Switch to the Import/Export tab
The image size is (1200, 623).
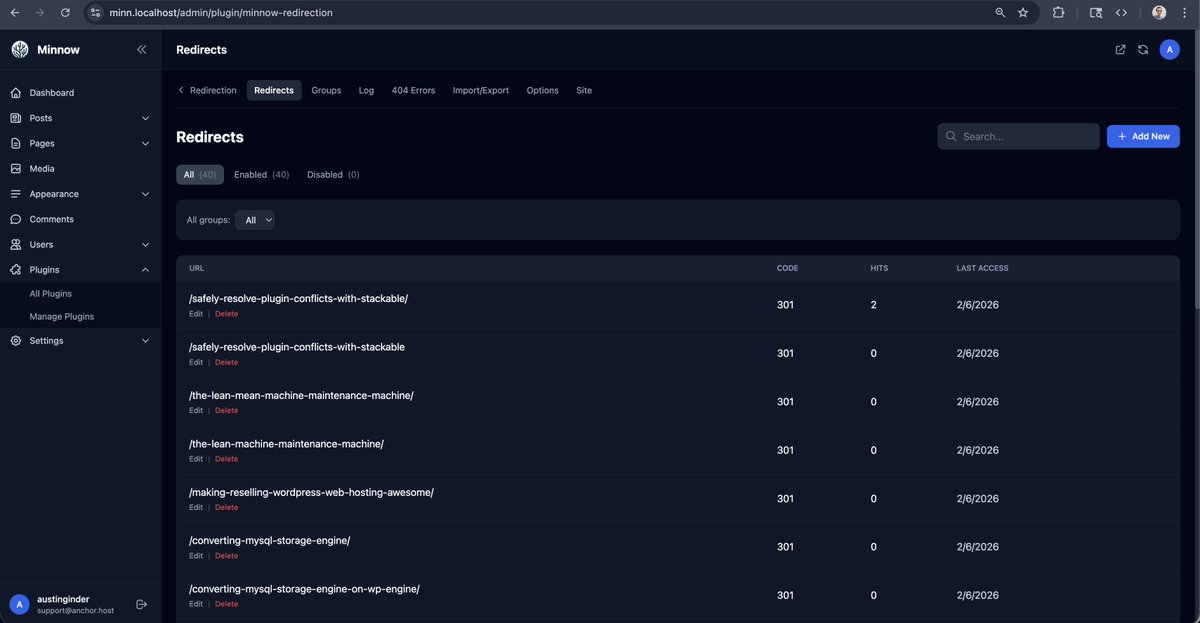(481, 90)
